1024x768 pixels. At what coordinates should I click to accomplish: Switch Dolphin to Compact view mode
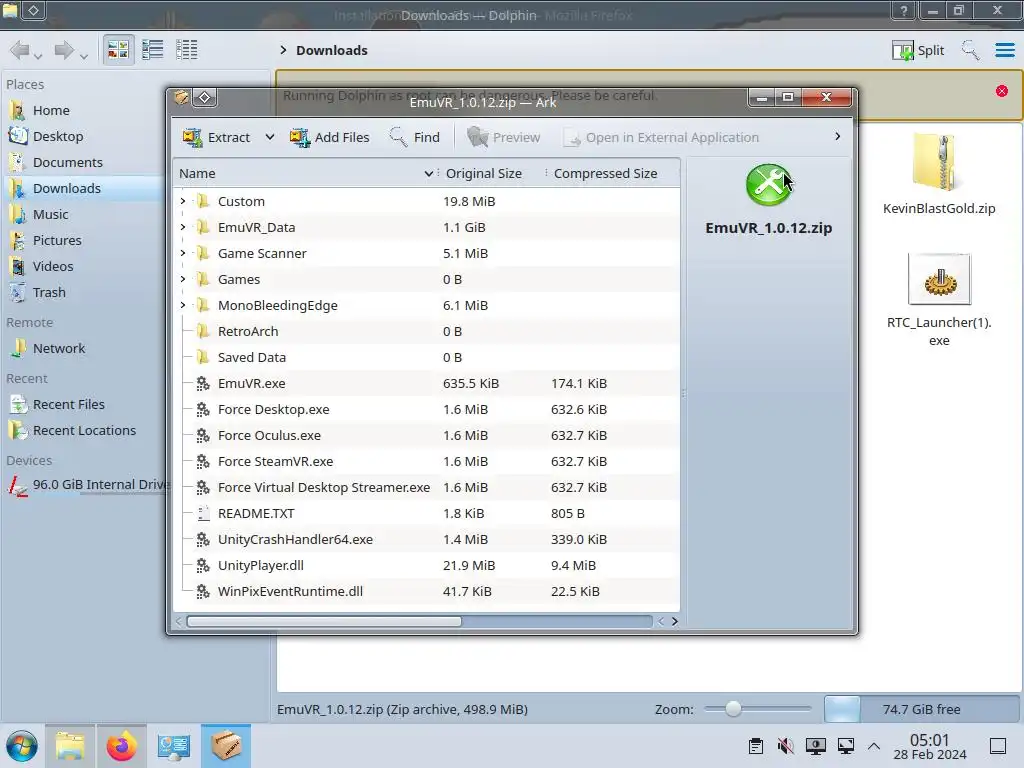click(x=153, y=50)
